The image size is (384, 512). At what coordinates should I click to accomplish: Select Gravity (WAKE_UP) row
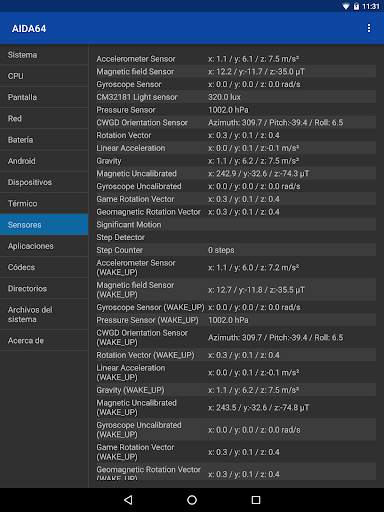coord(236,390)
